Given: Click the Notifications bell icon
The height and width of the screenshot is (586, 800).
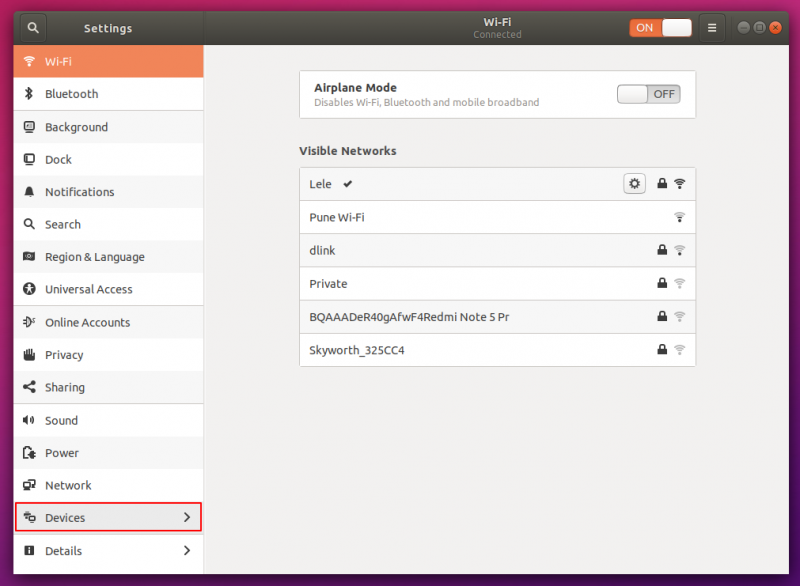Looking at the screenshot, I should [x=29, y=192].
